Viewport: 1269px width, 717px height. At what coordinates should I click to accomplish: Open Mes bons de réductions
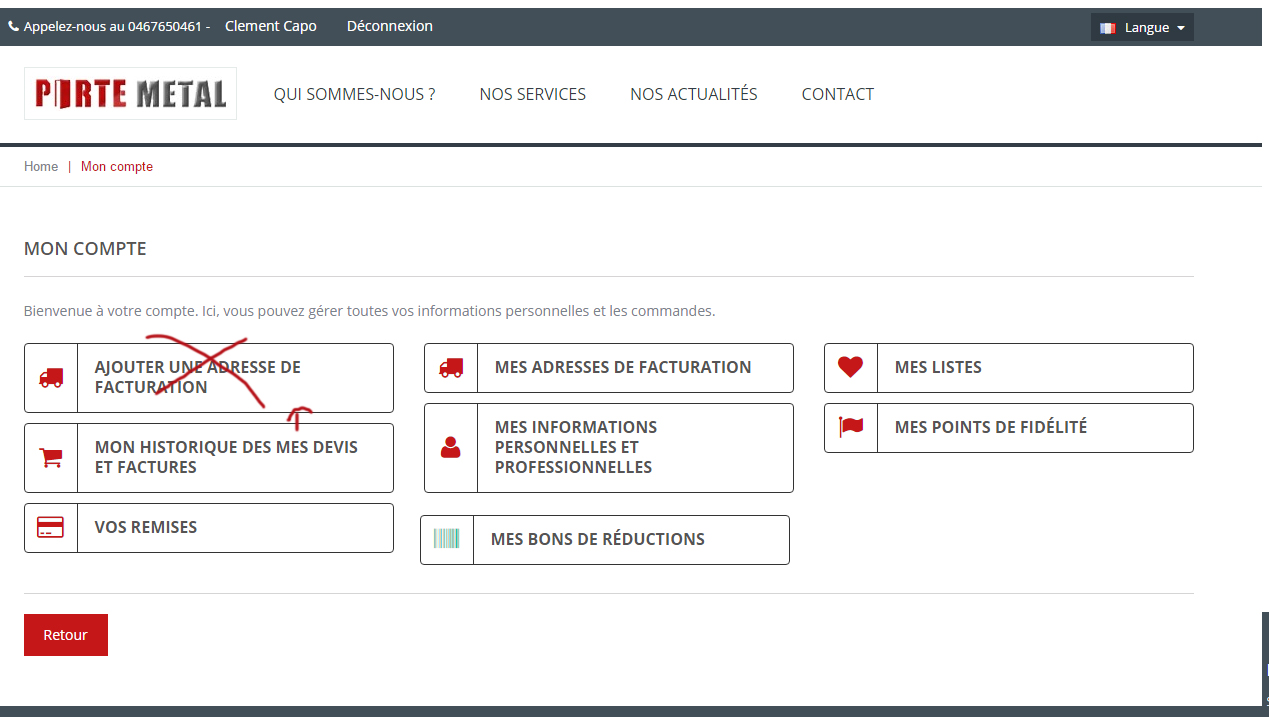click(605, 540)
